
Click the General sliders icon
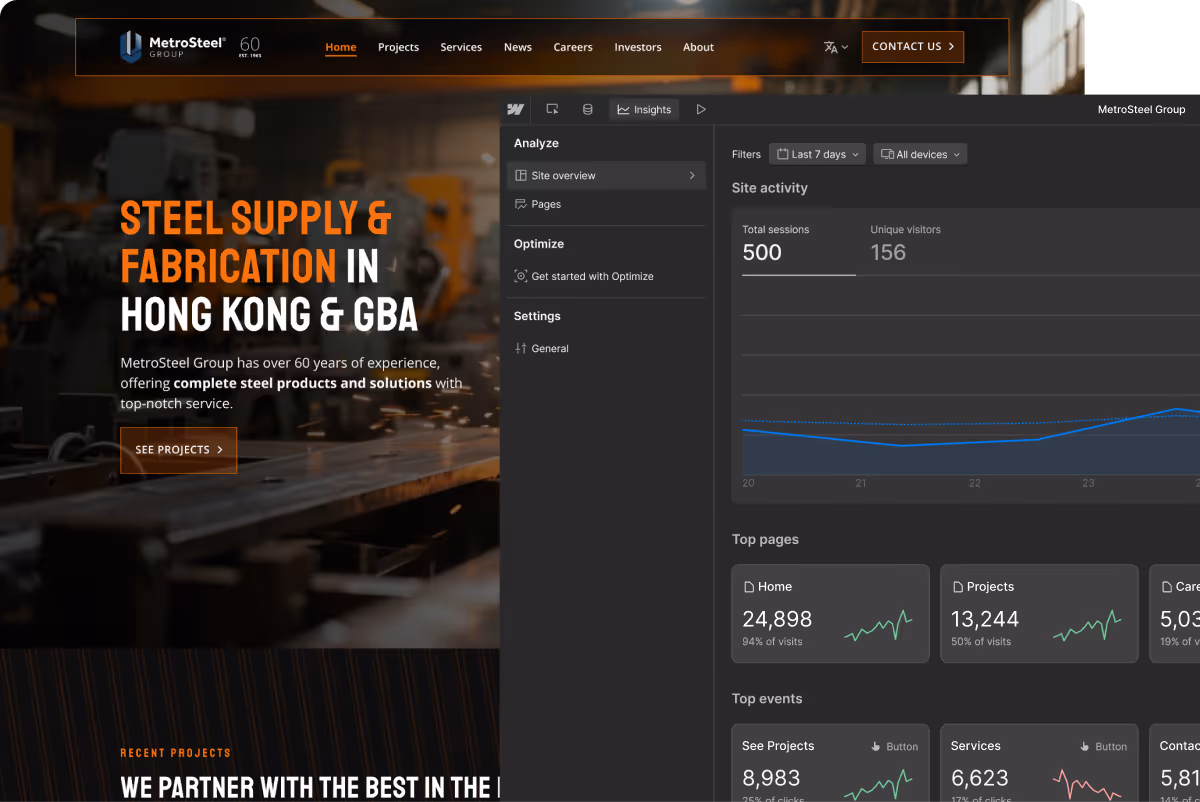point(520,348)
